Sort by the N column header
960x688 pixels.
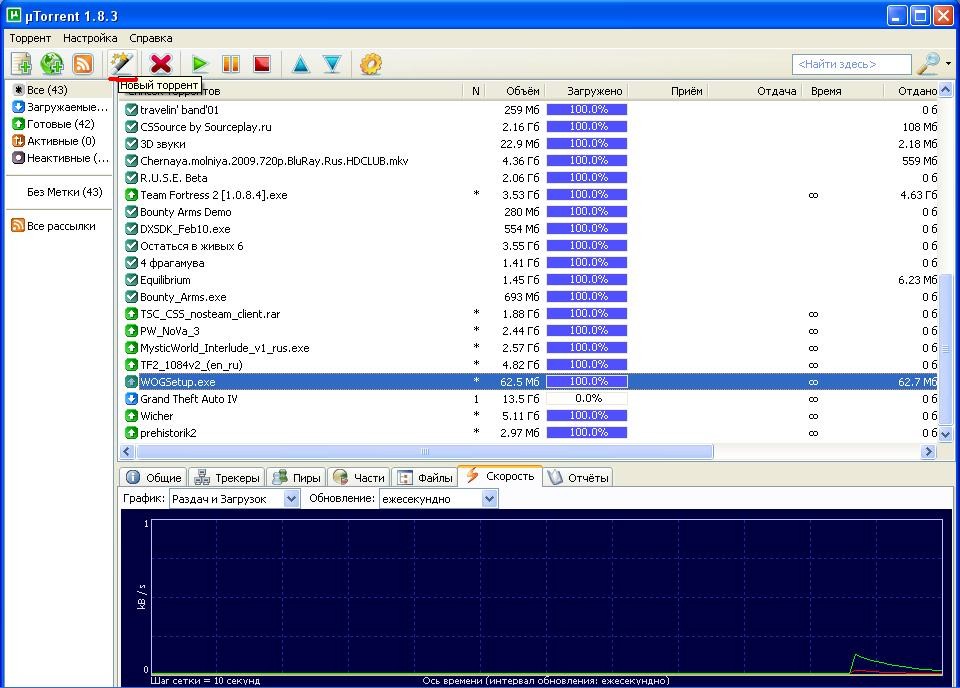tap(475, 91)
